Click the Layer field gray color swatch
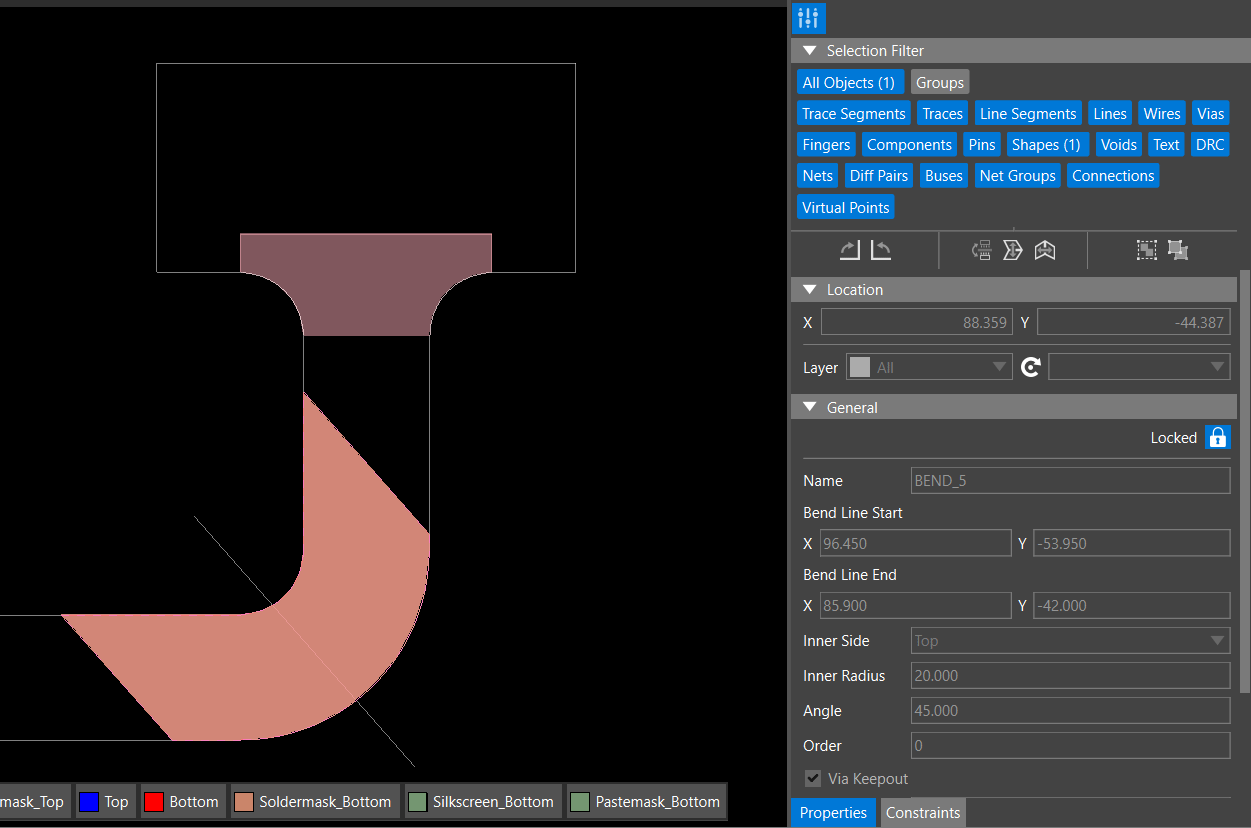Screen dimensions: 1251x828 (860, 367)
